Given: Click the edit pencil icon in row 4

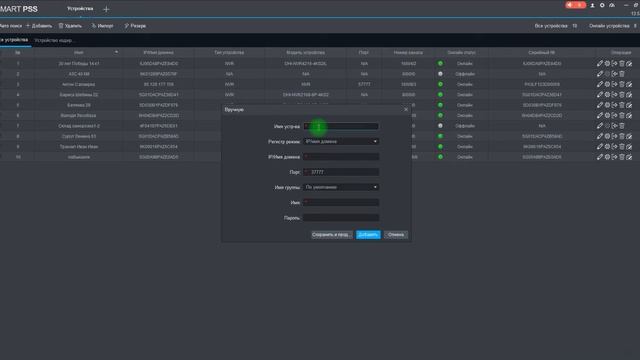Looking at the screenshot, I should [600, 95].
